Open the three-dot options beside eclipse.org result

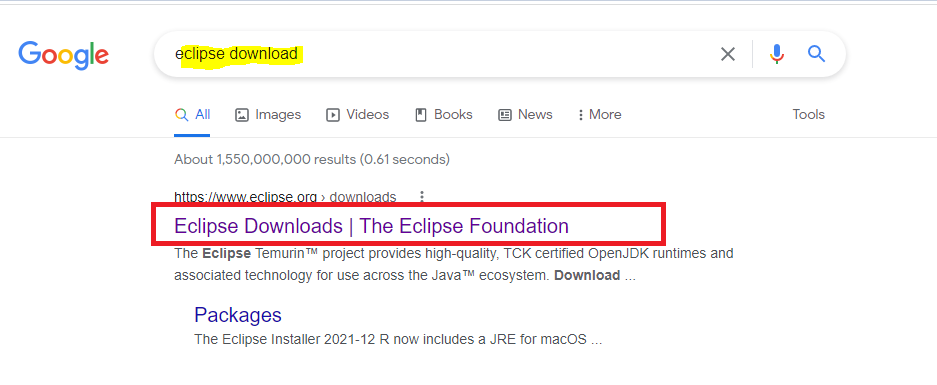click(x=422, y=197)
